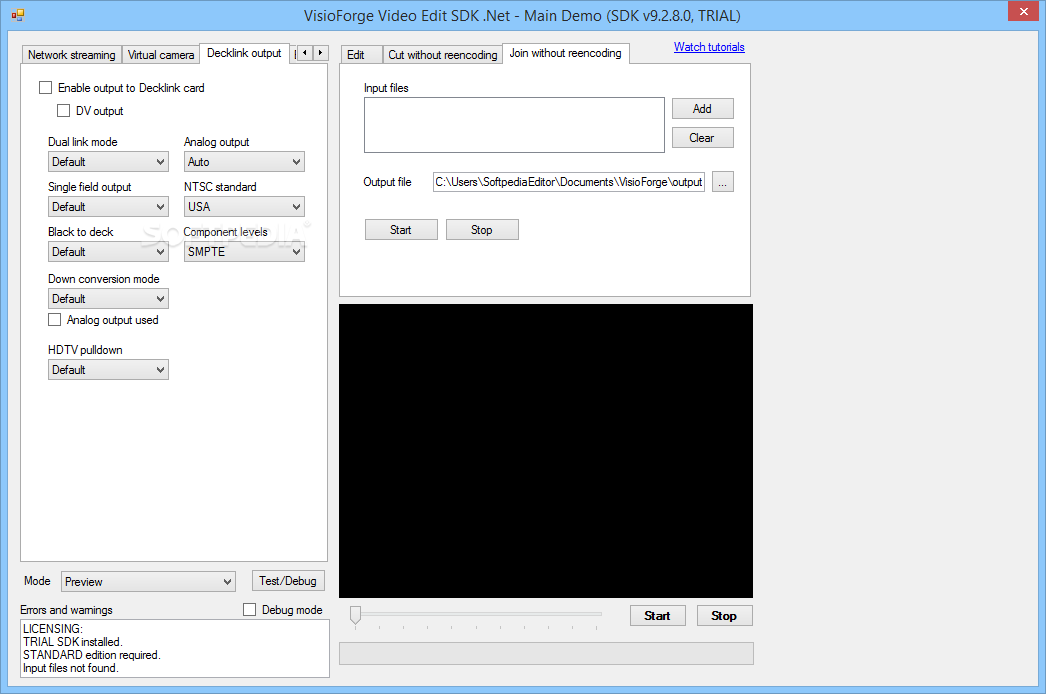Click the 'STANDARD edition required.' line
Viewport: 1046px width, 694px height.
(x=91, y=655)
